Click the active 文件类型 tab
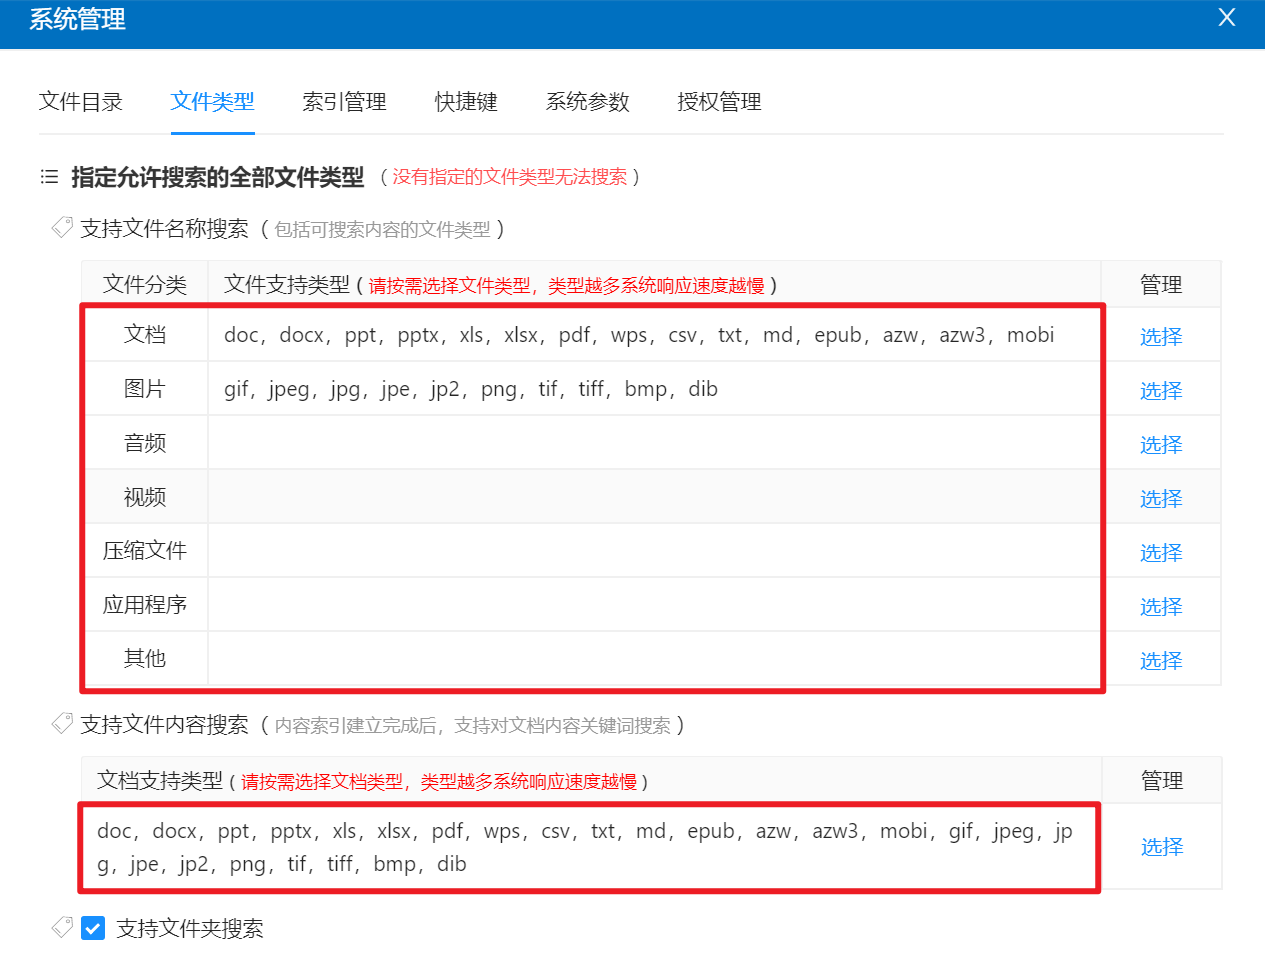 (213, 102)
